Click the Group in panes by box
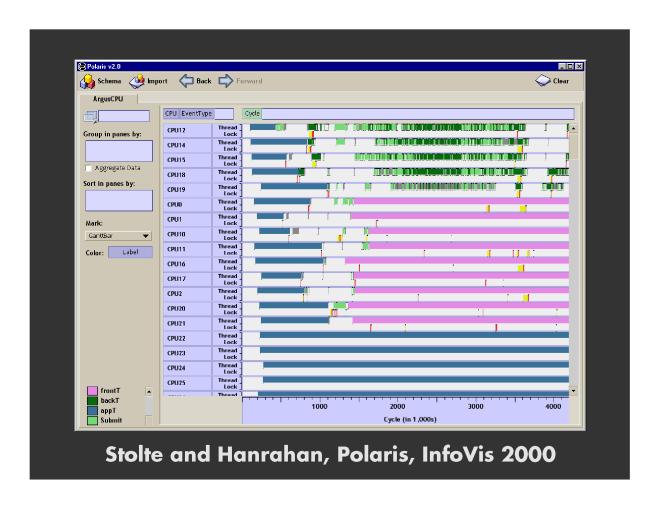Viewport: 660px width, 510px height. tap(119, 151)
